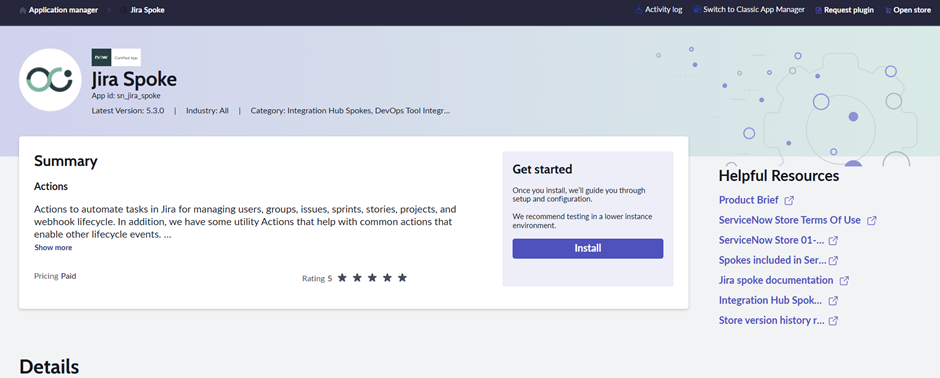Click the Industry: All label
The height and width of the screenshot is (378, 940).
click(x=207, y=111)
